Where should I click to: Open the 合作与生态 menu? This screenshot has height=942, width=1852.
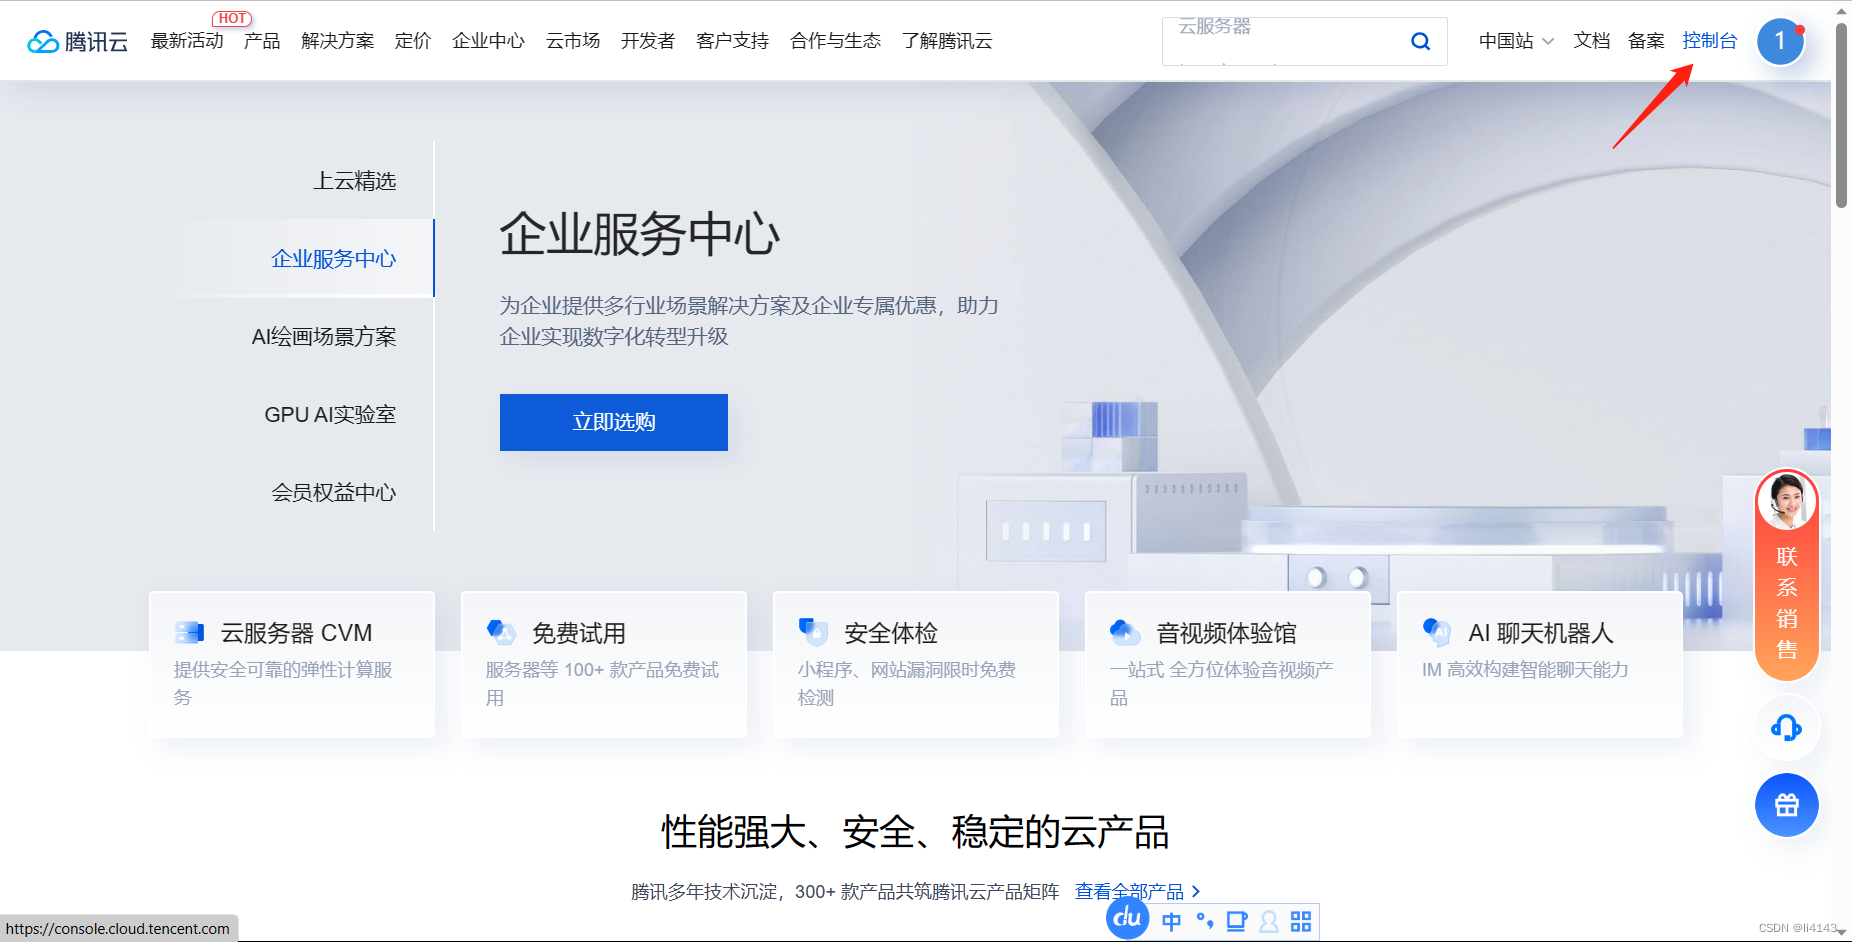(x=835, y=41)
